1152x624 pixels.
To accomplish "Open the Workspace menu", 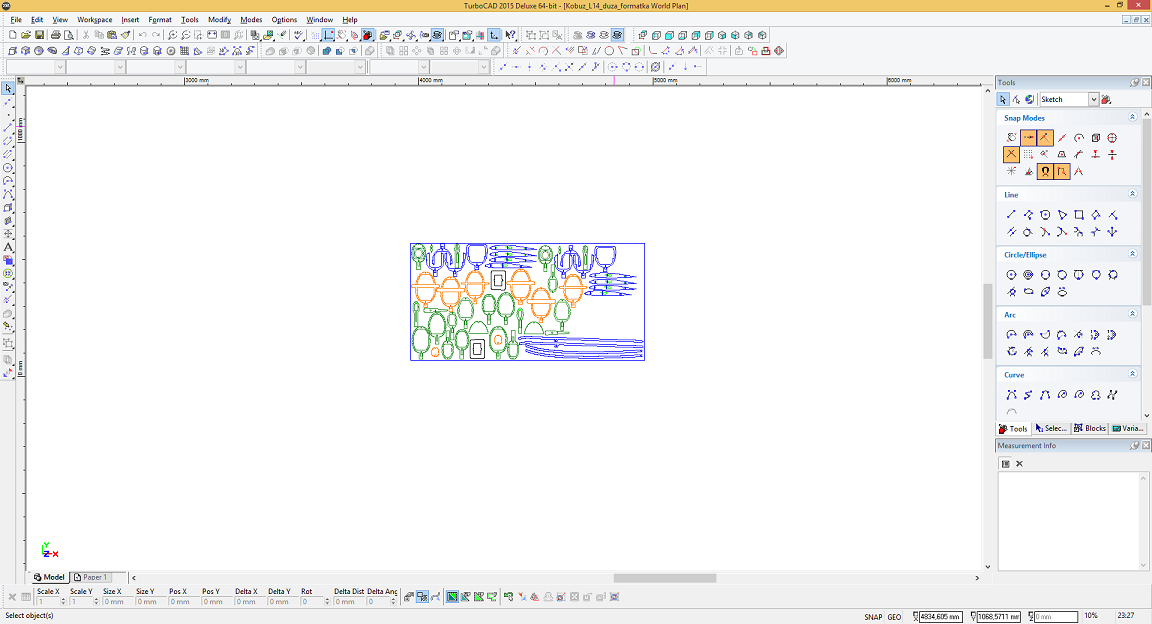I will pos(95,20).
